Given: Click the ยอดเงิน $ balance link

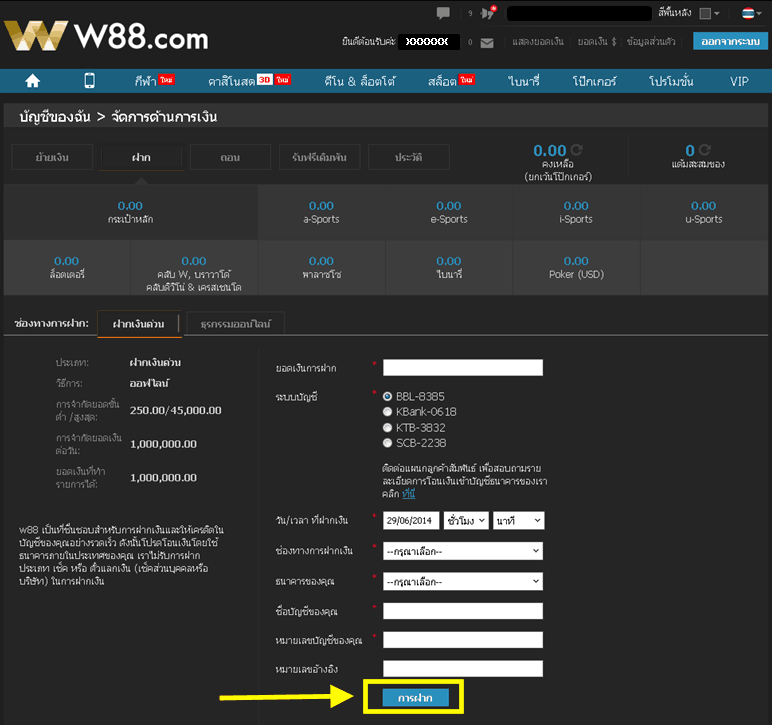Looking at the screenshot, I should (x=597, y=42).
